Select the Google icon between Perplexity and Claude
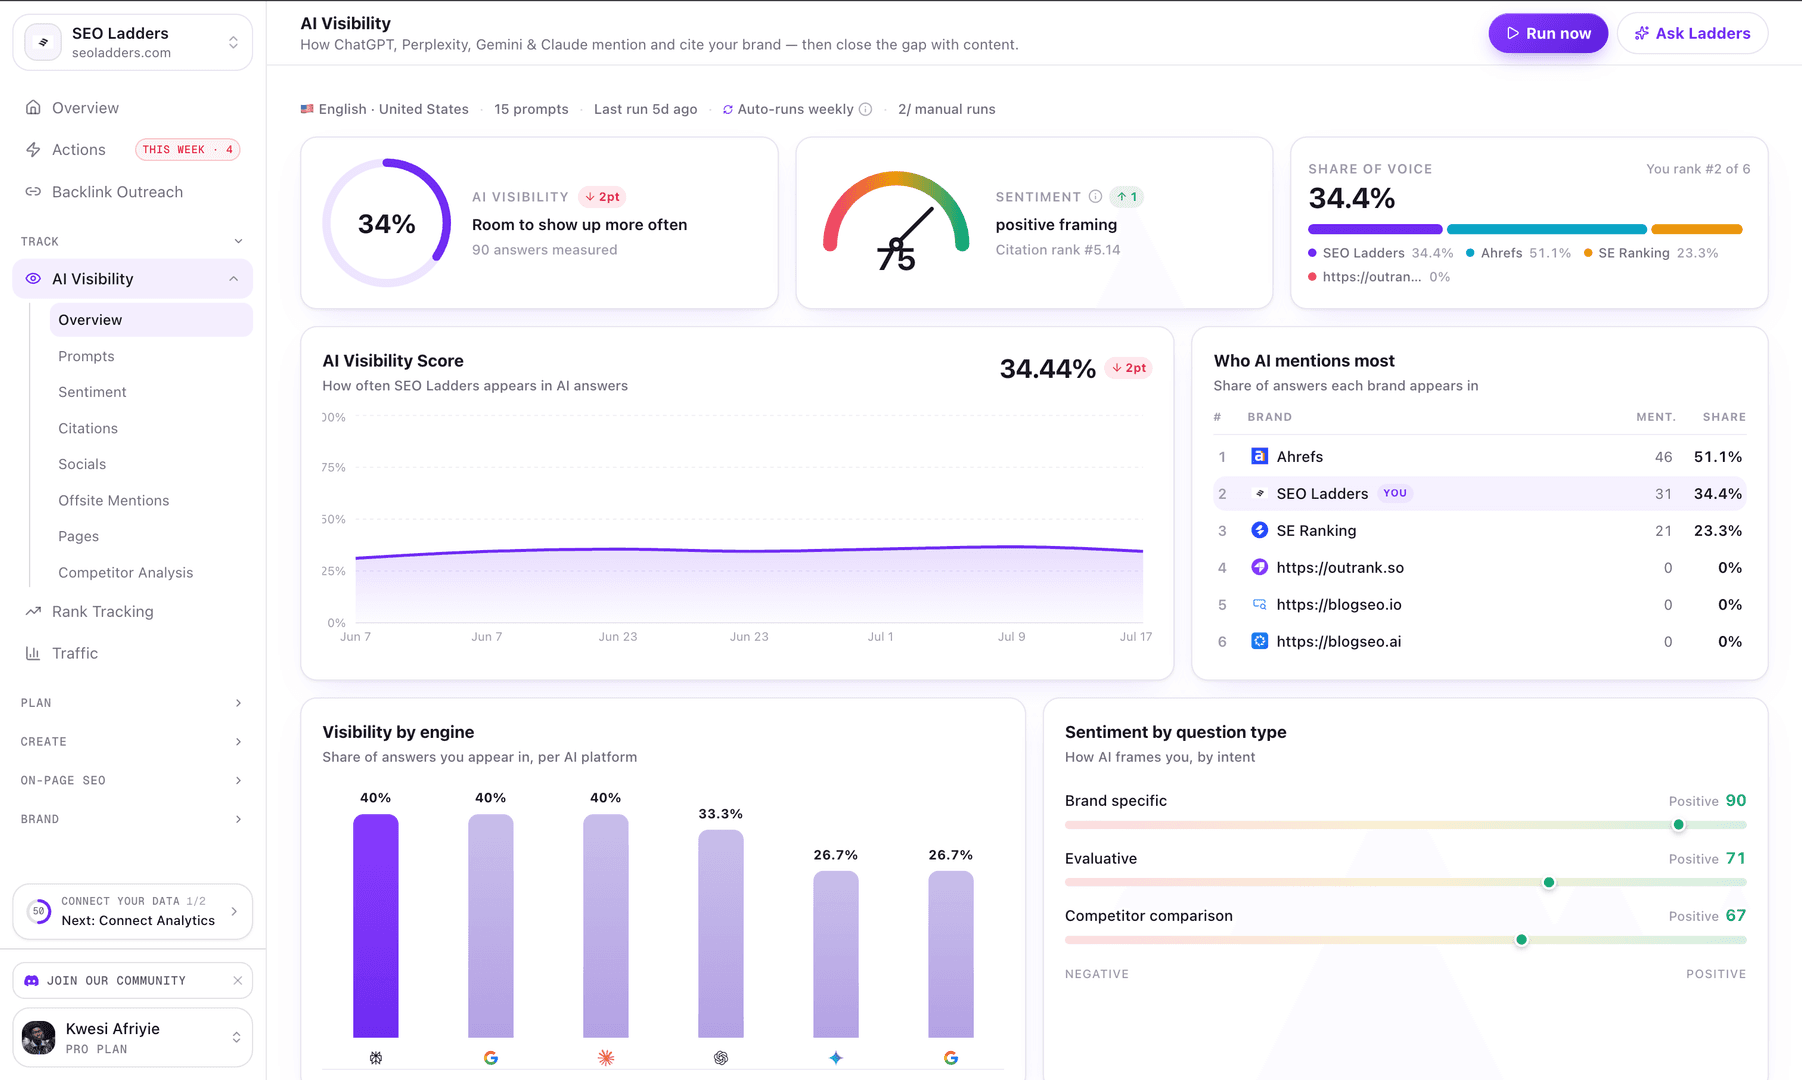 [491, 1058]
